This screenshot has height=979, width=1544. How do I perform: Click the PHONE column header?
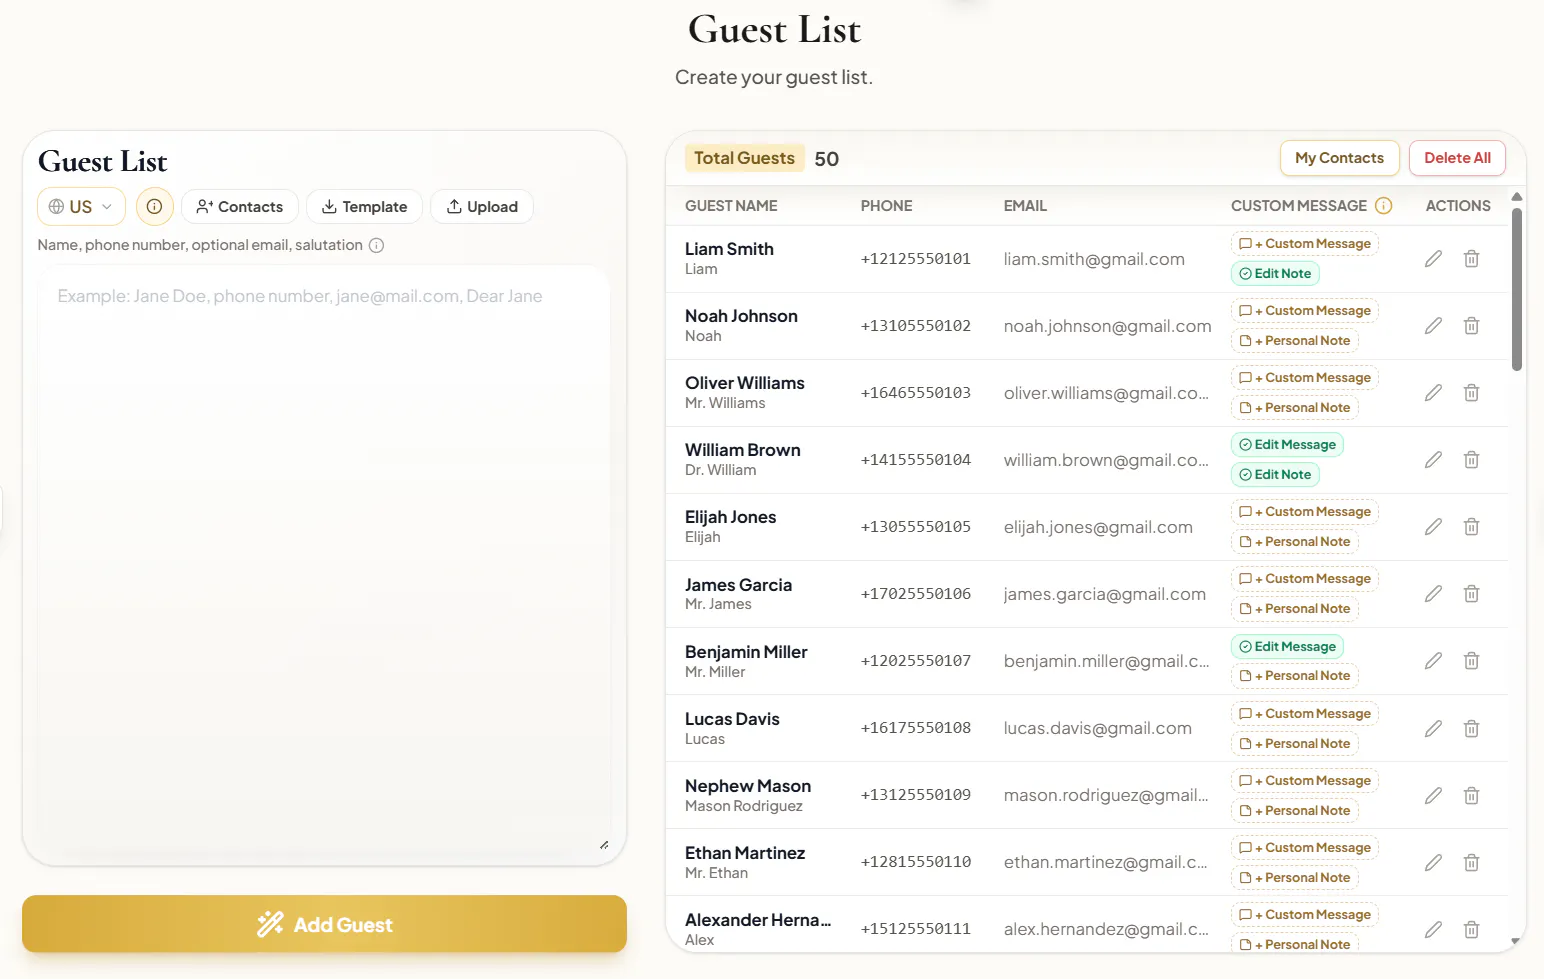pos(886,206)
